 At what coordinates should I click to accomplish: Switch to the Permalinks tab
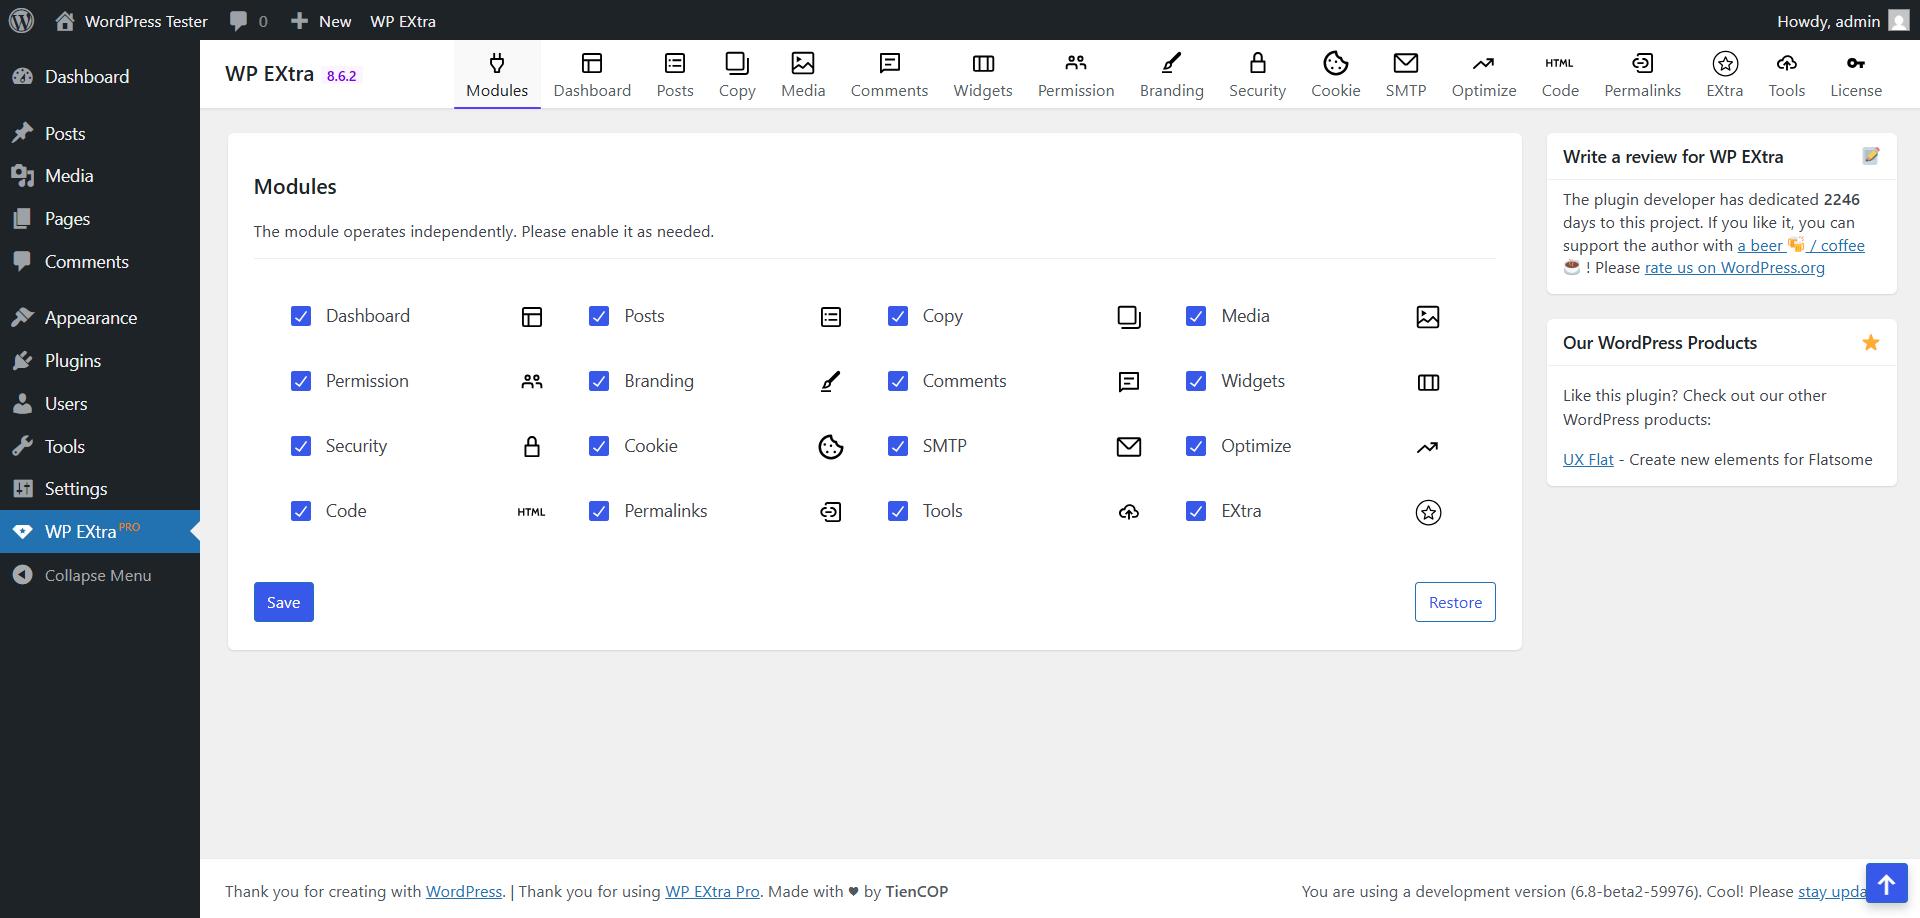point(1642,75)
